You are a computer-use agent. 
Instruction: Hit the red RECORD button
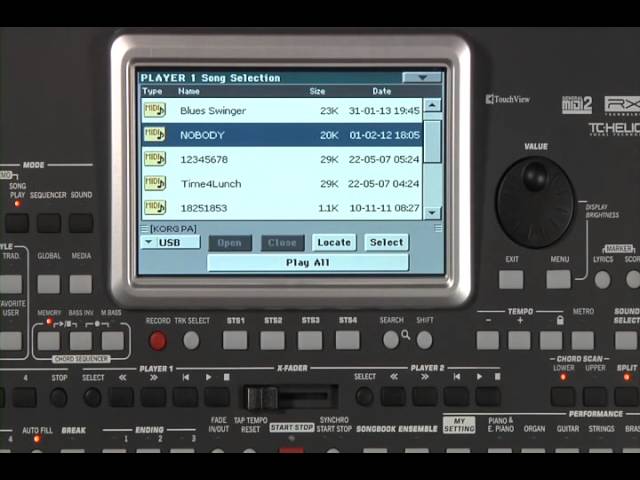(158, 340)
